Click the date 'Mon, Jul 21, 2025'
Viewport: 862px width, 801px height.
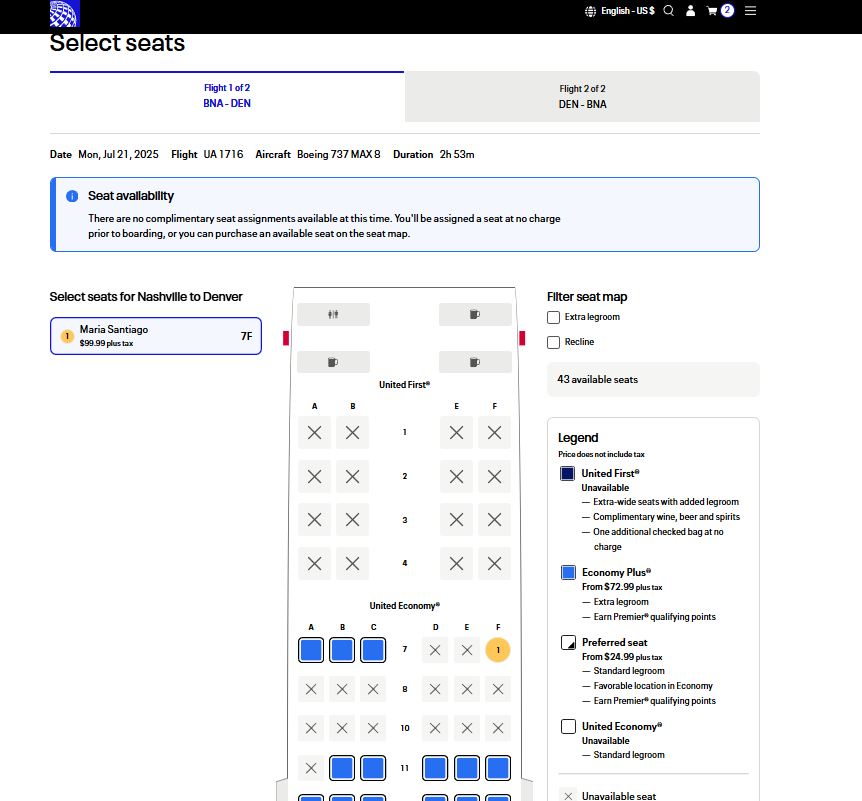point(118,154)
